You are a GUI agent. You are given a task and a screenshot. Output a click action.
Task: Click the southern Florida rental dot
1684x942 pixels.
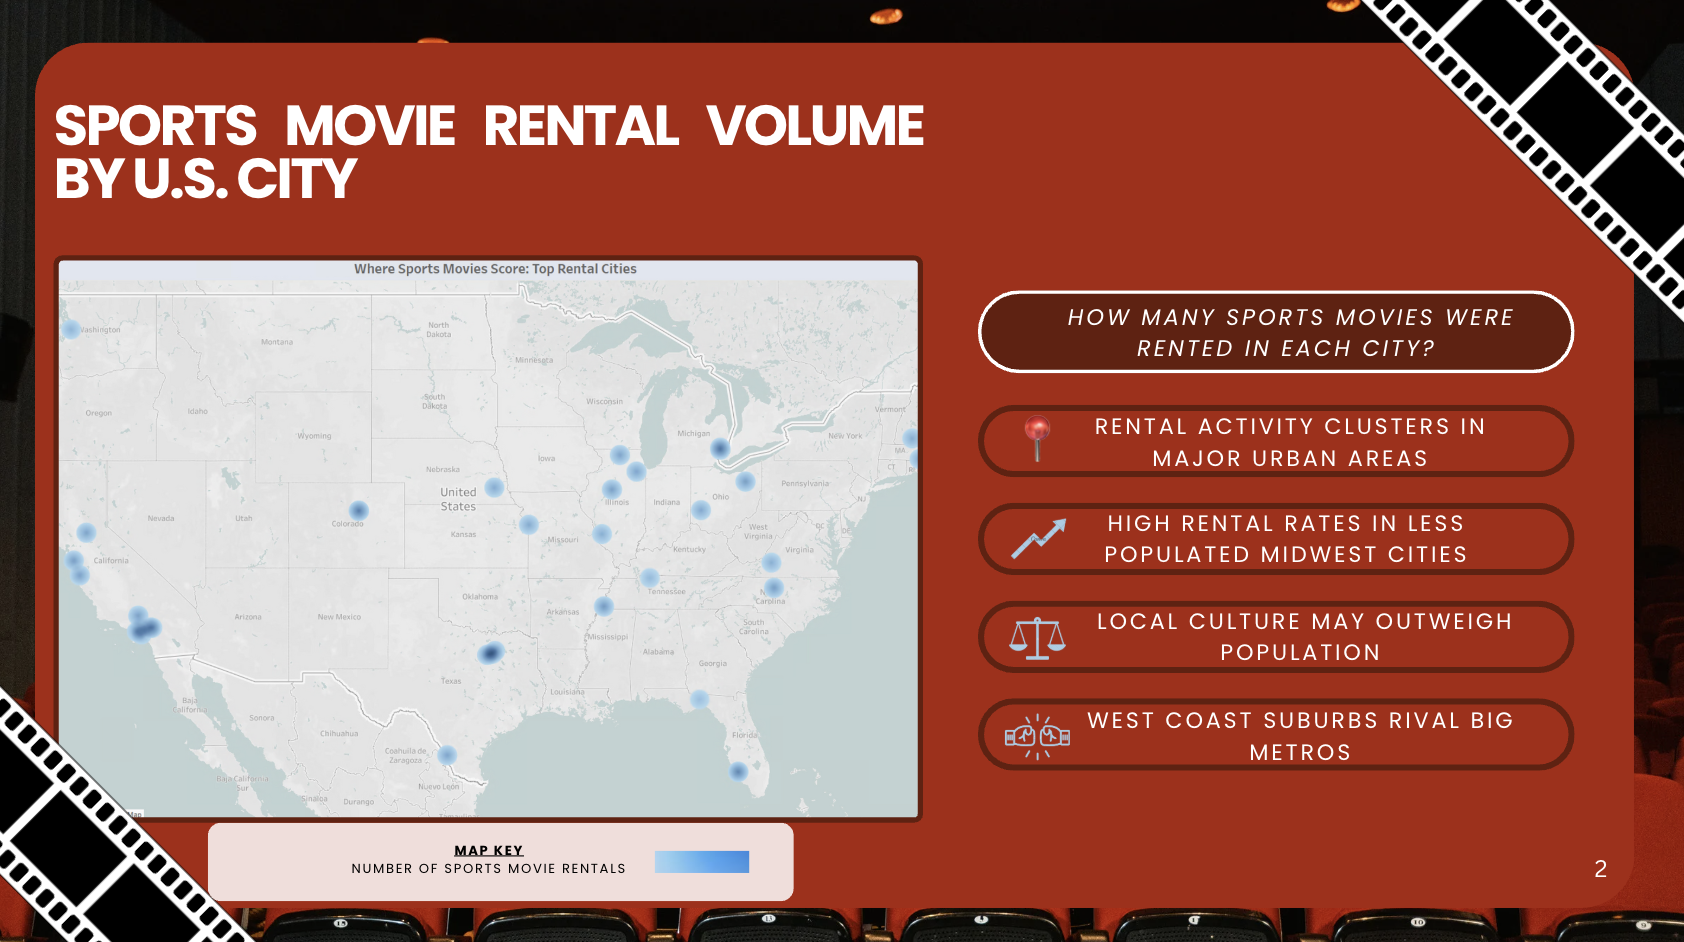[739, 771]
